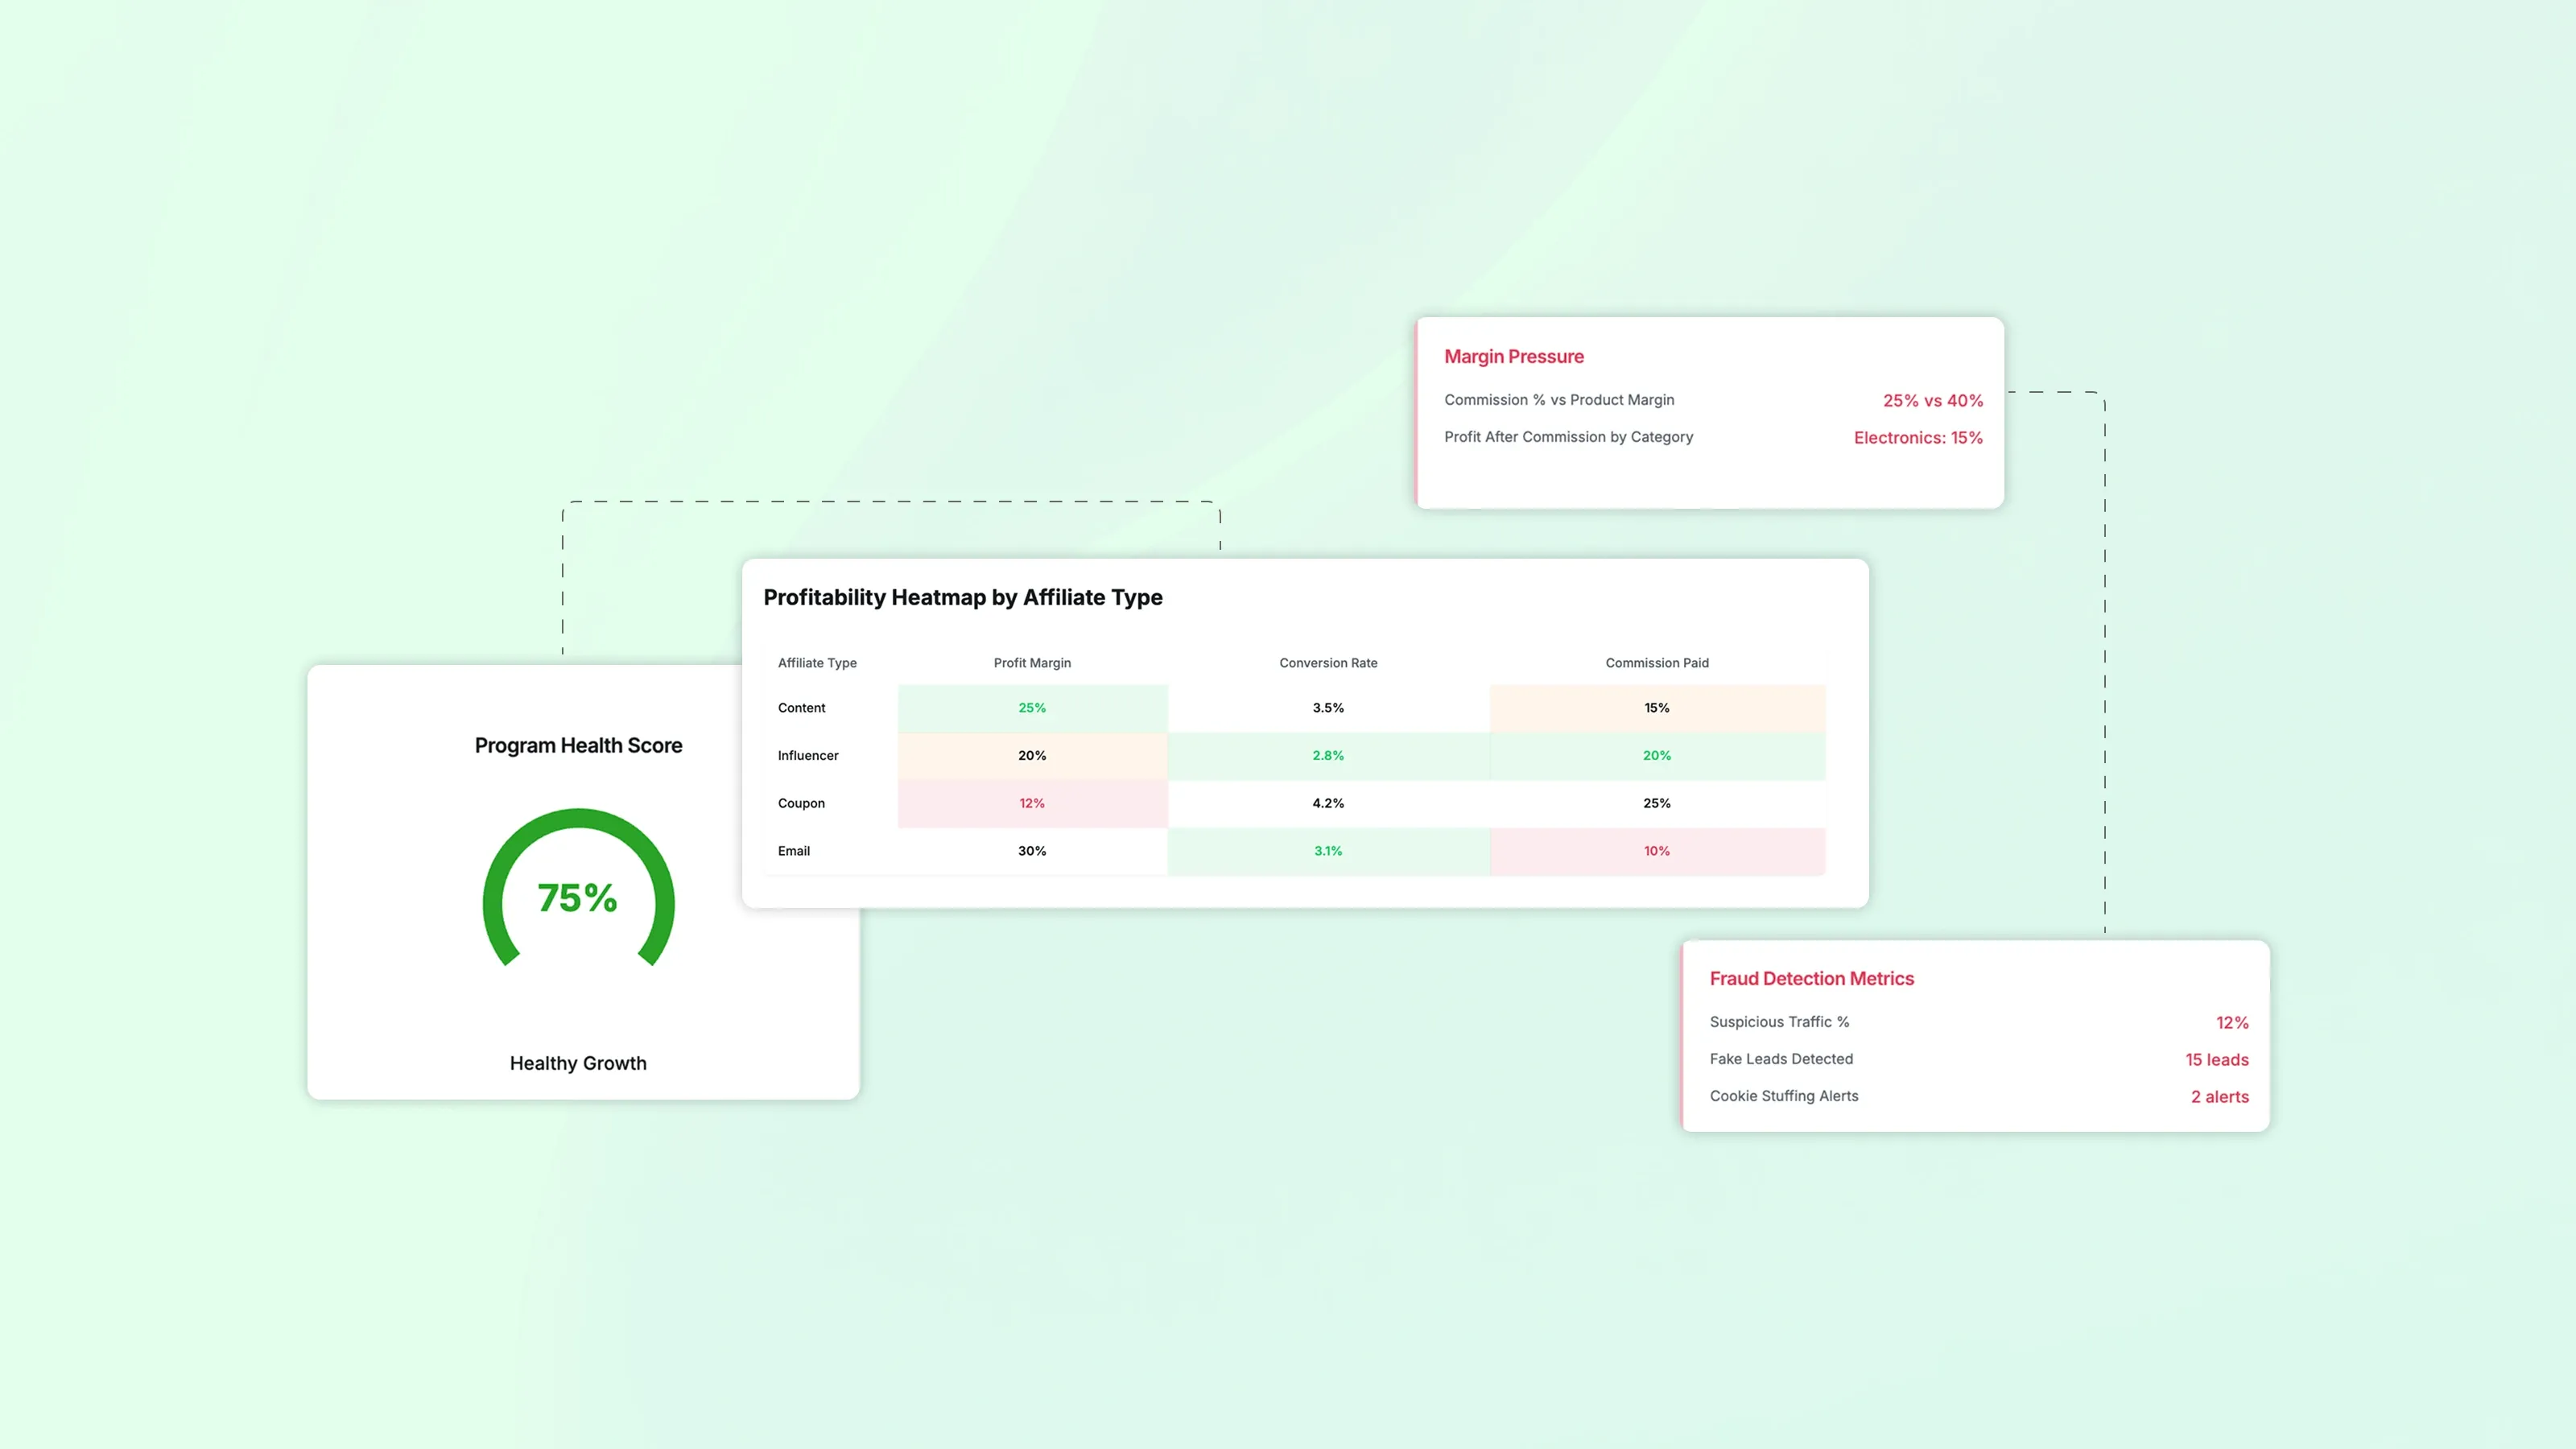2576x1449 pixels.
Task: Click the Commission Paid column header
Action: pyautogui.click(x=1657, y=663)
